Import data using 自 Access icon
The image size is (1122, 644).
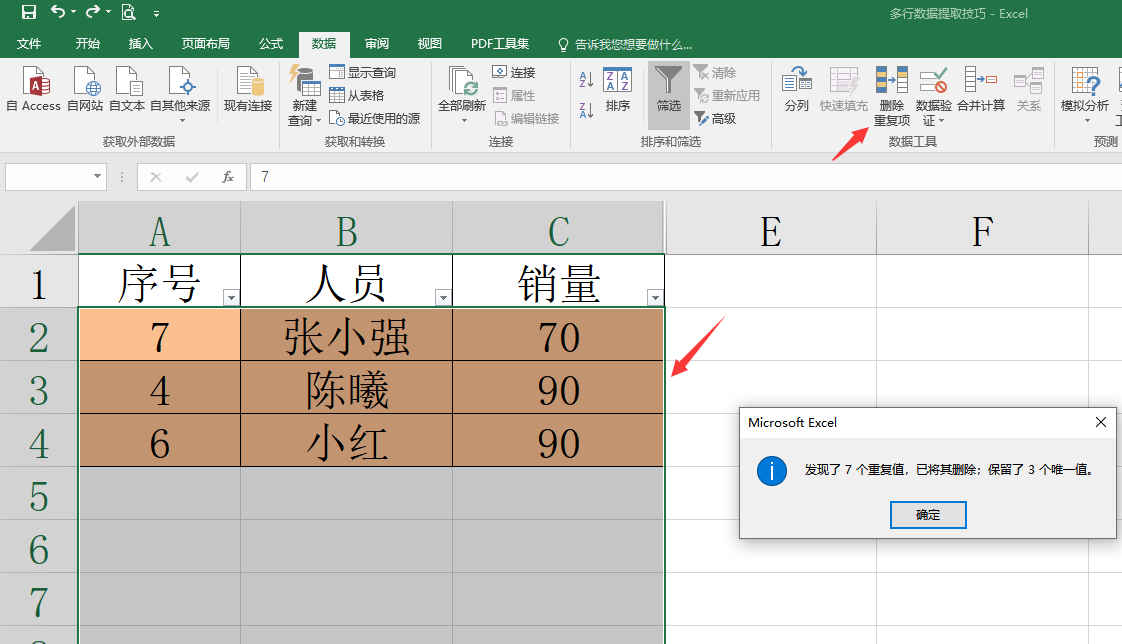(34, 89)
